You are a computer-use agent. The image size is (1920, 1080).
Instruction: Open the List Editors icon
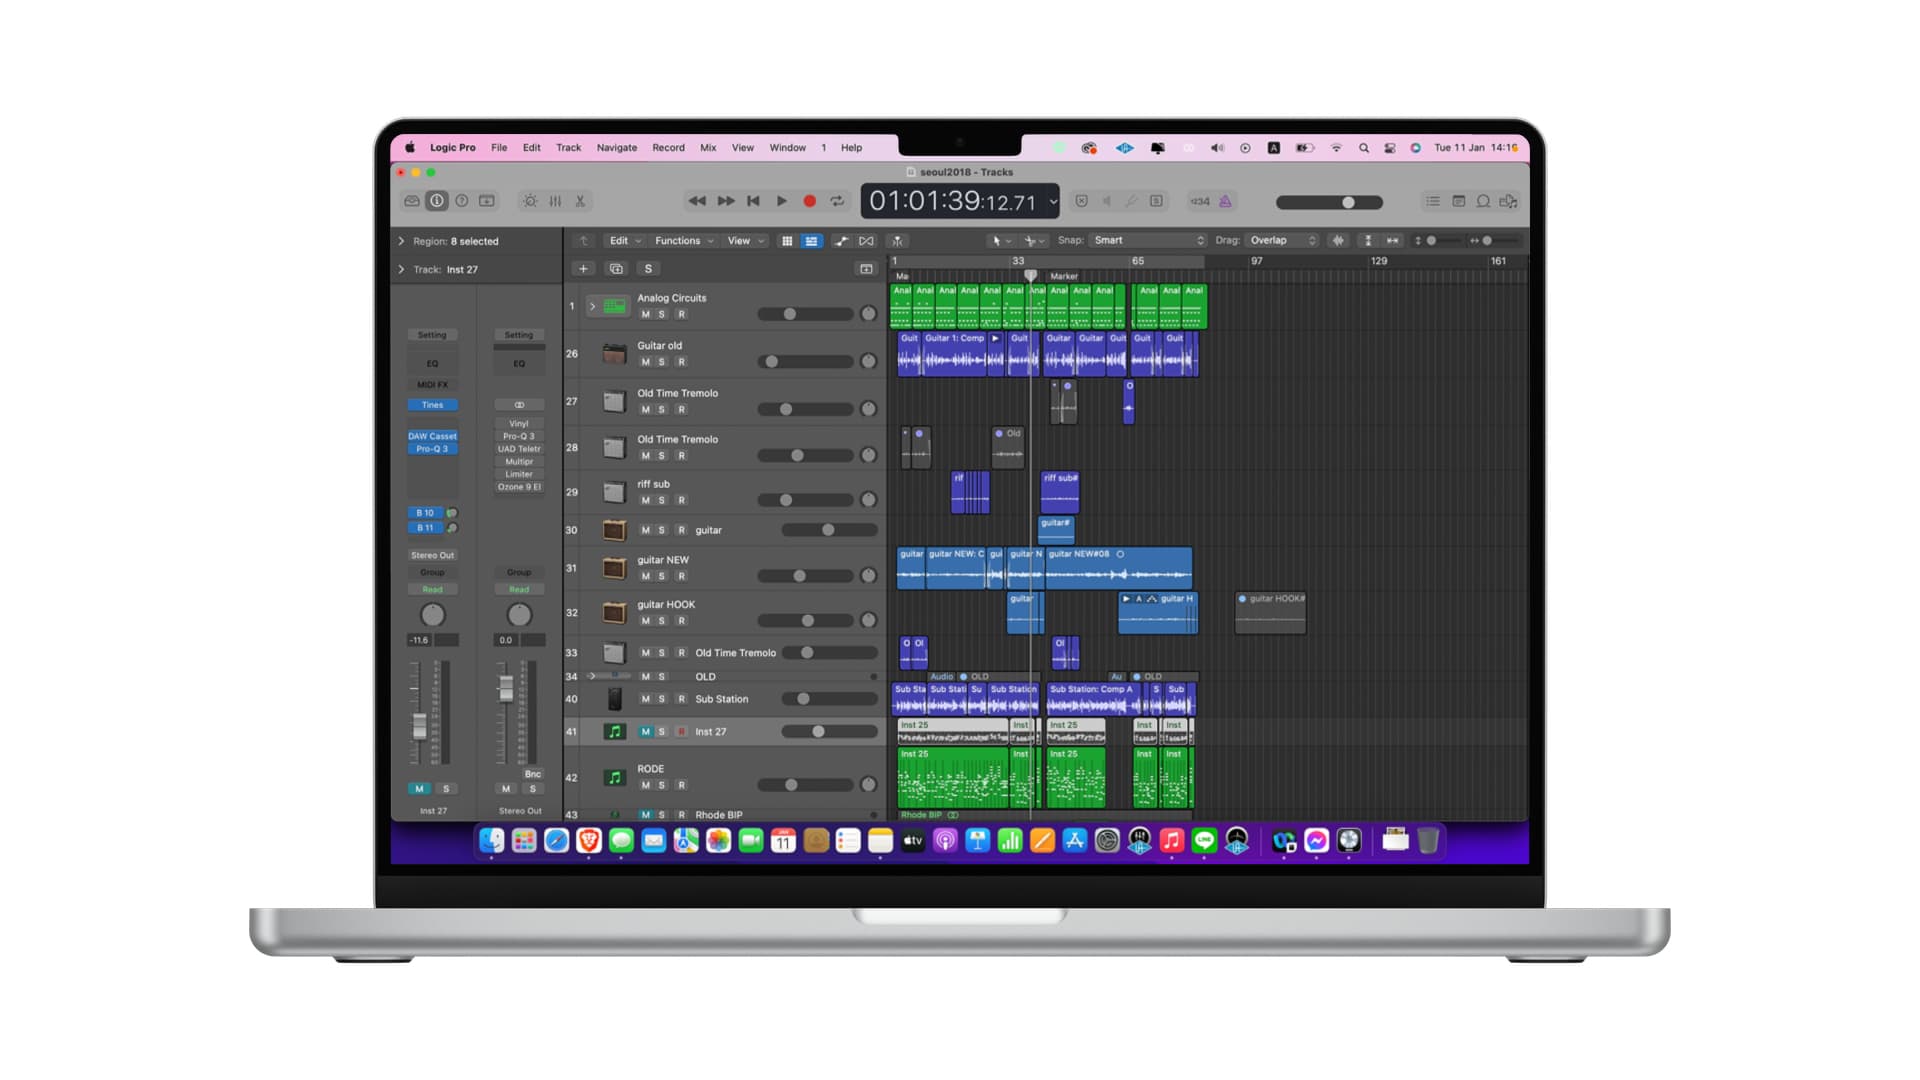tap(1433, 201)
